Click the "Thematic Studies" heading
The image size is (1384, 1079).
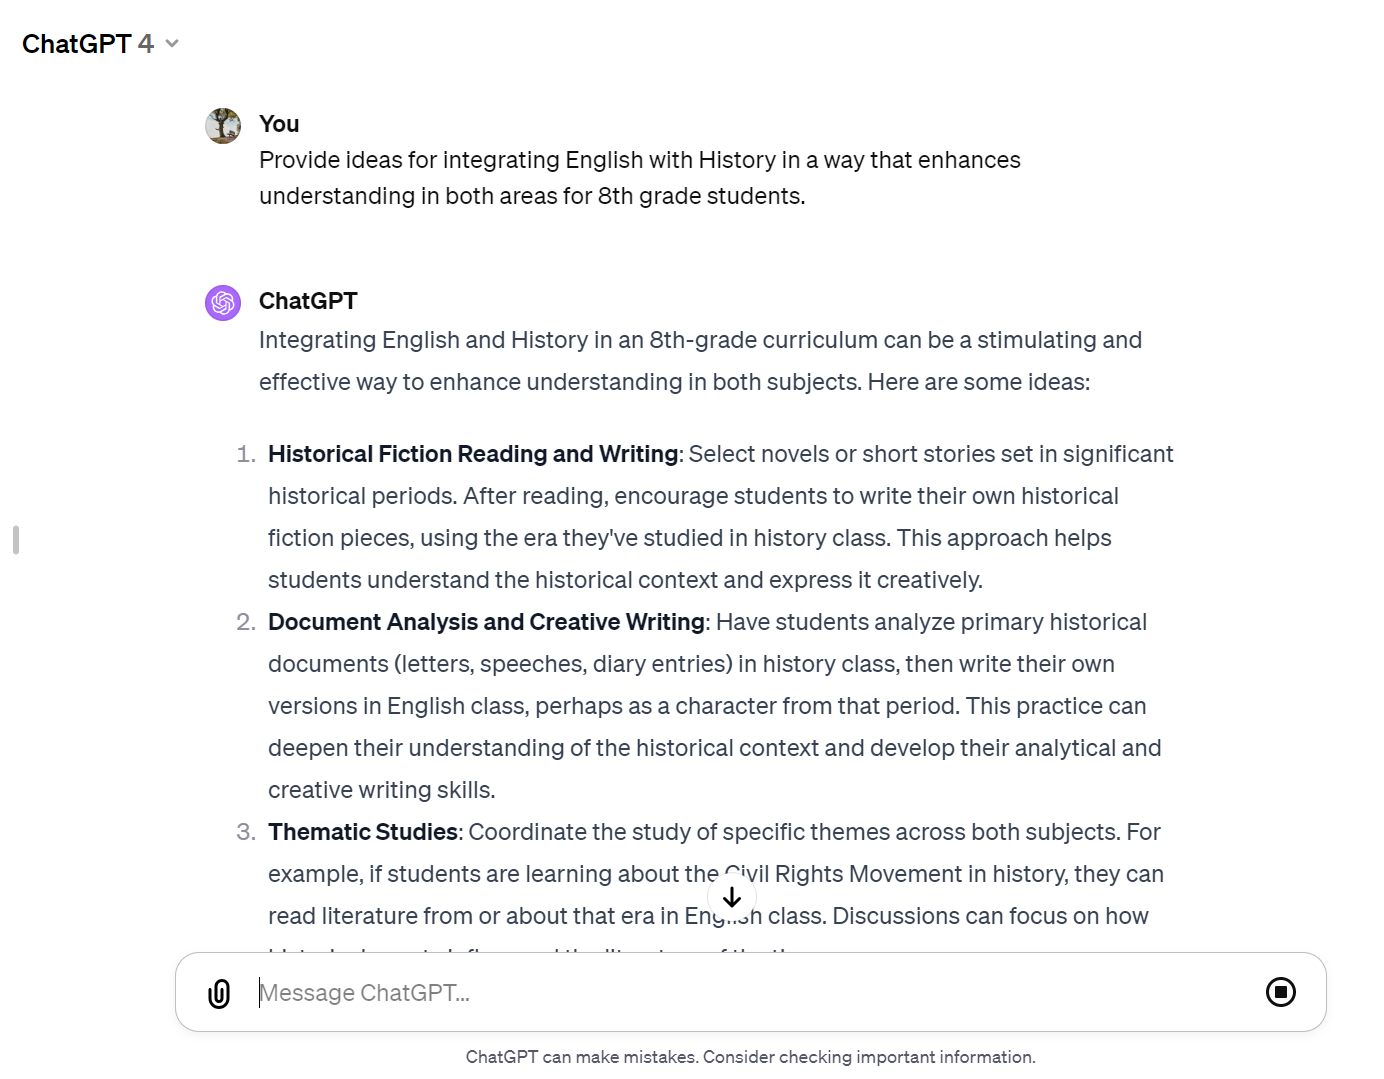[x=363, y=832]
